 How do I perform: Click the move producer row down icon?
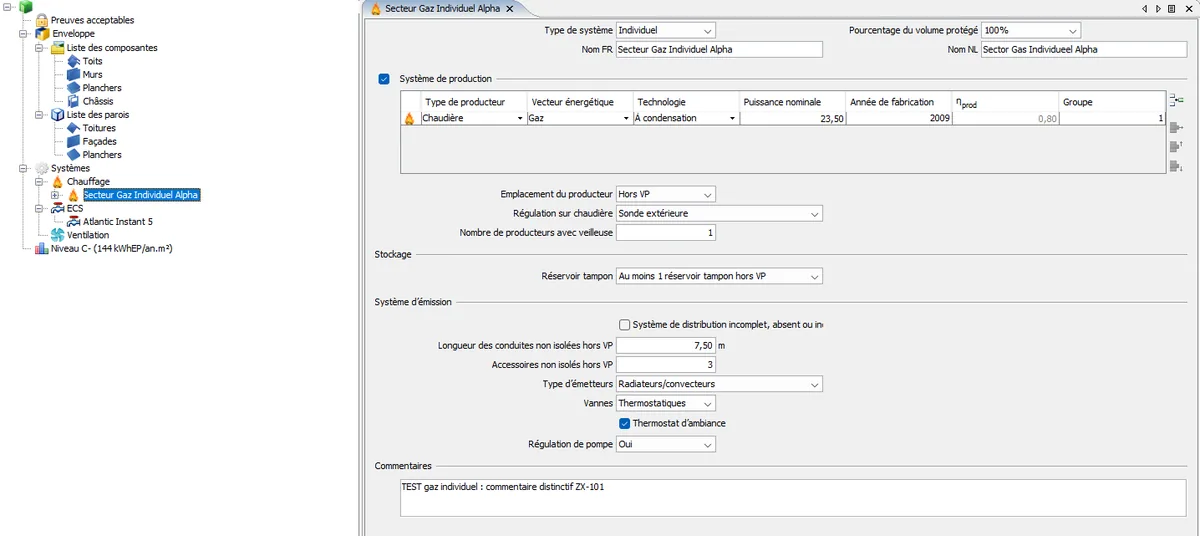[x=1176, y=166]
